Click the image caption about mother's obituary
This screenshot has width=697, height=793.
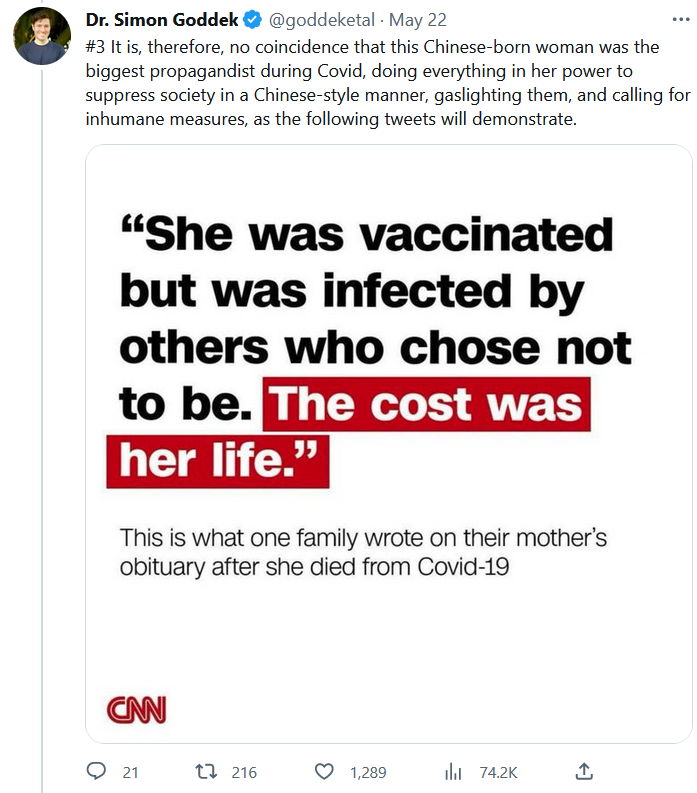[x=363, y=551]
